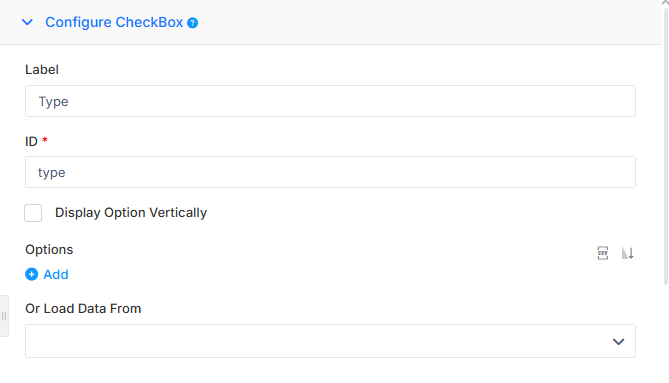
Task: Focus the Label input containing Type
Action: tap(330, 101)
